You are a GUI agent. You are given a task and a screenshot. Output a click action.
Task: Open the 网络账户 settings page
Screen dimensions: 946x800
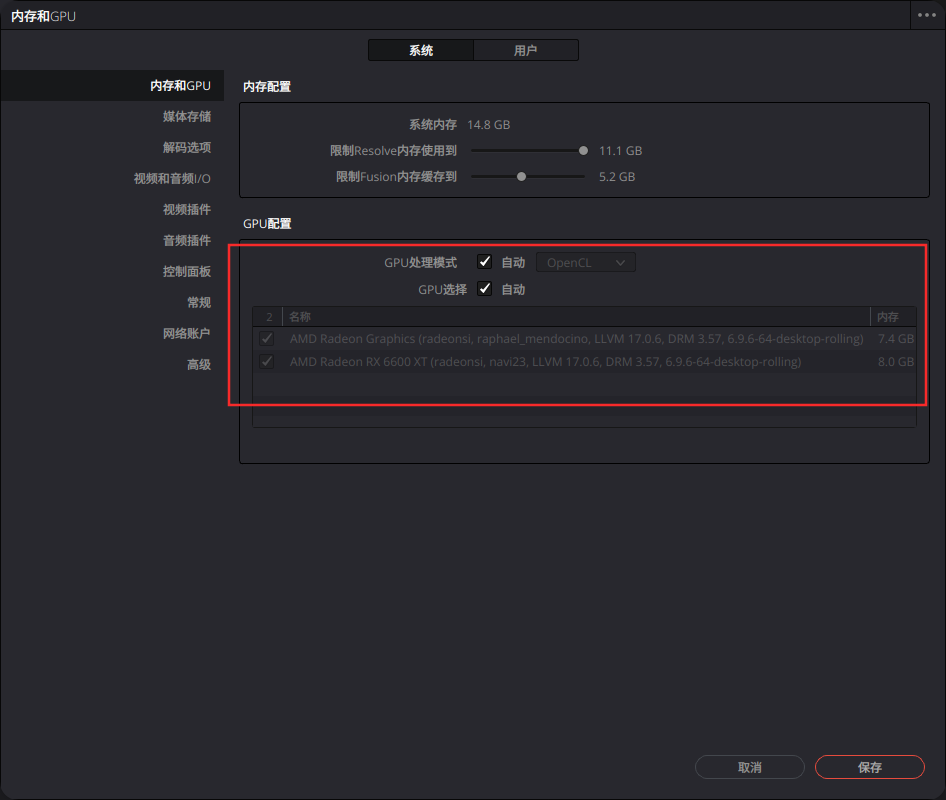(x=186, y=333)
